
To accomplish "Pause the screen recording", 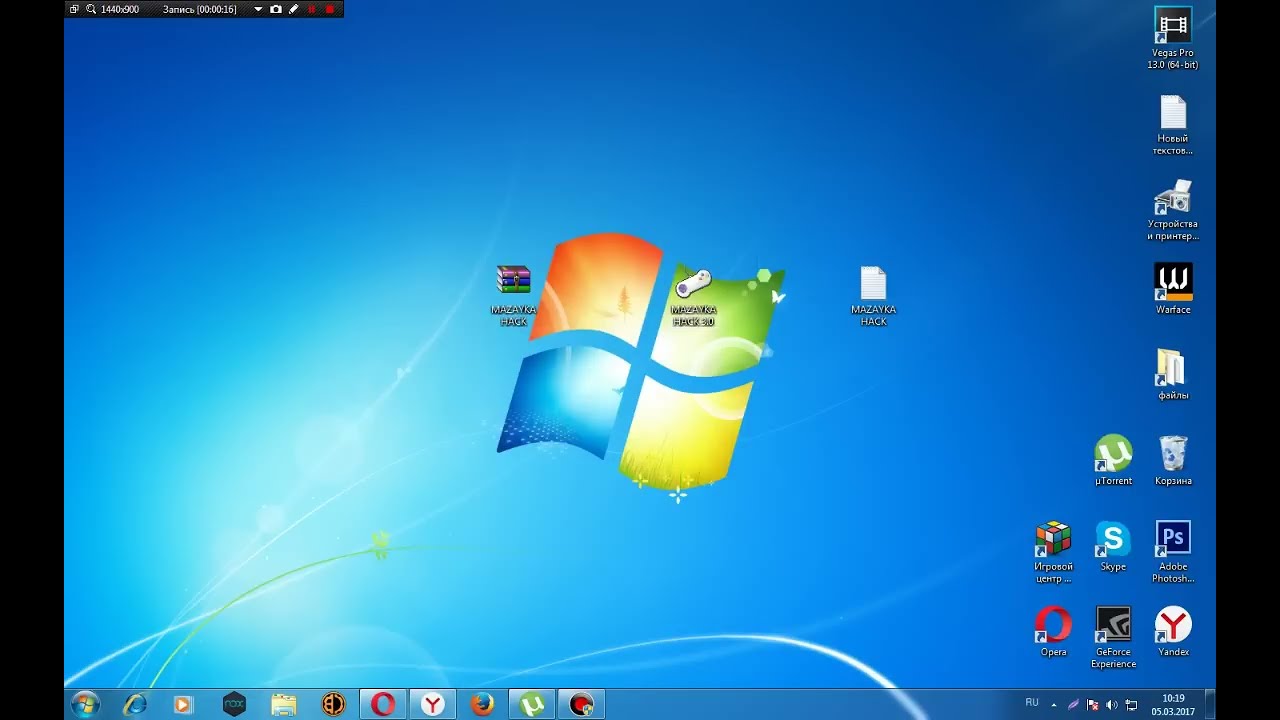I will pyautogui.click(x=311, y=9).
